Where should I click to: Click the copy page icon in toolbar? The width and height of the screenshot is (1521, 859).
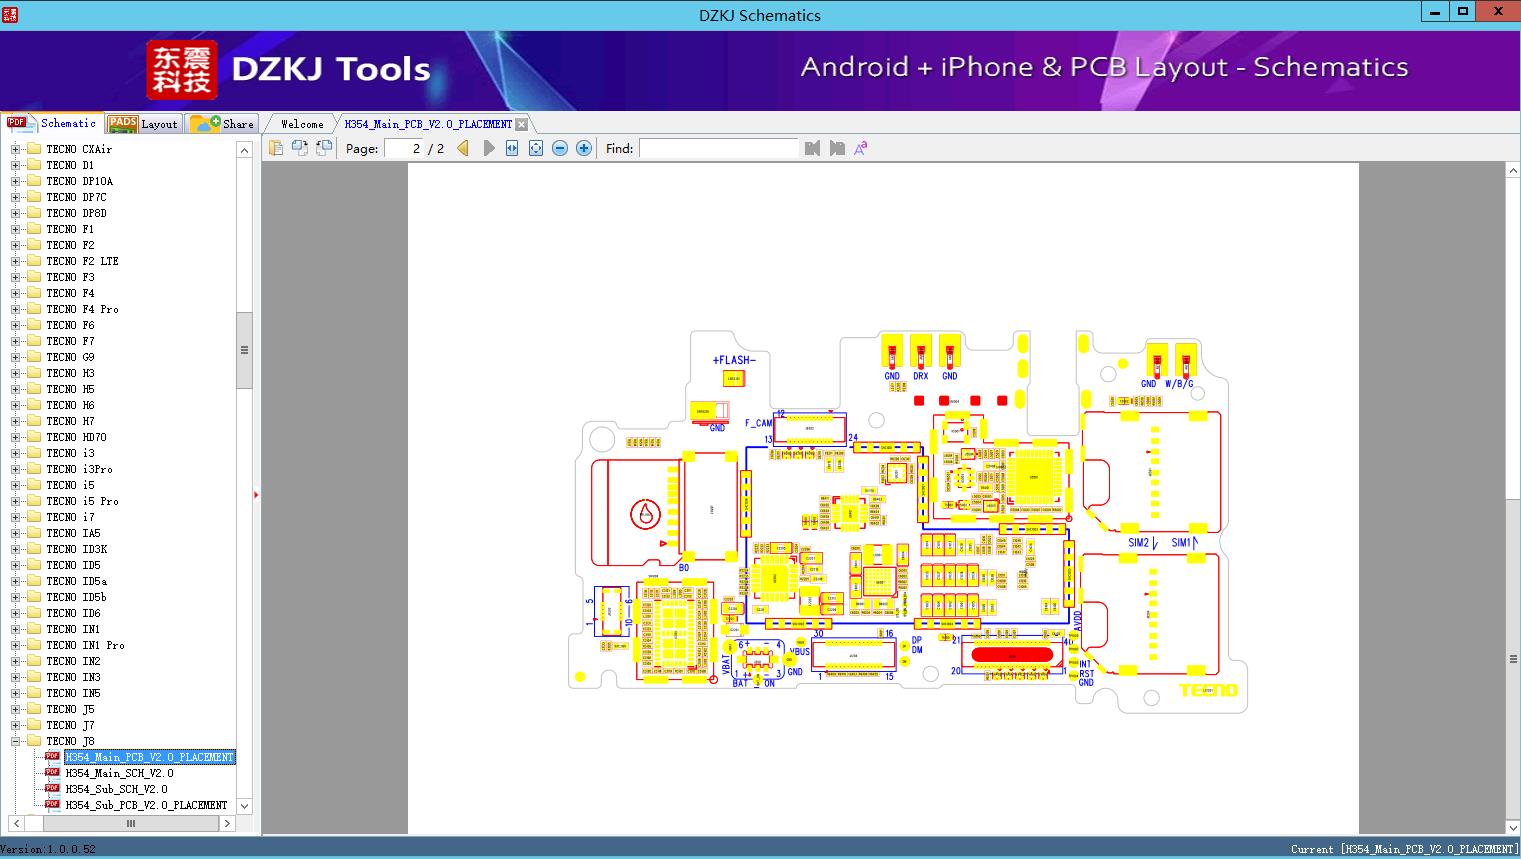pos(276,148)
